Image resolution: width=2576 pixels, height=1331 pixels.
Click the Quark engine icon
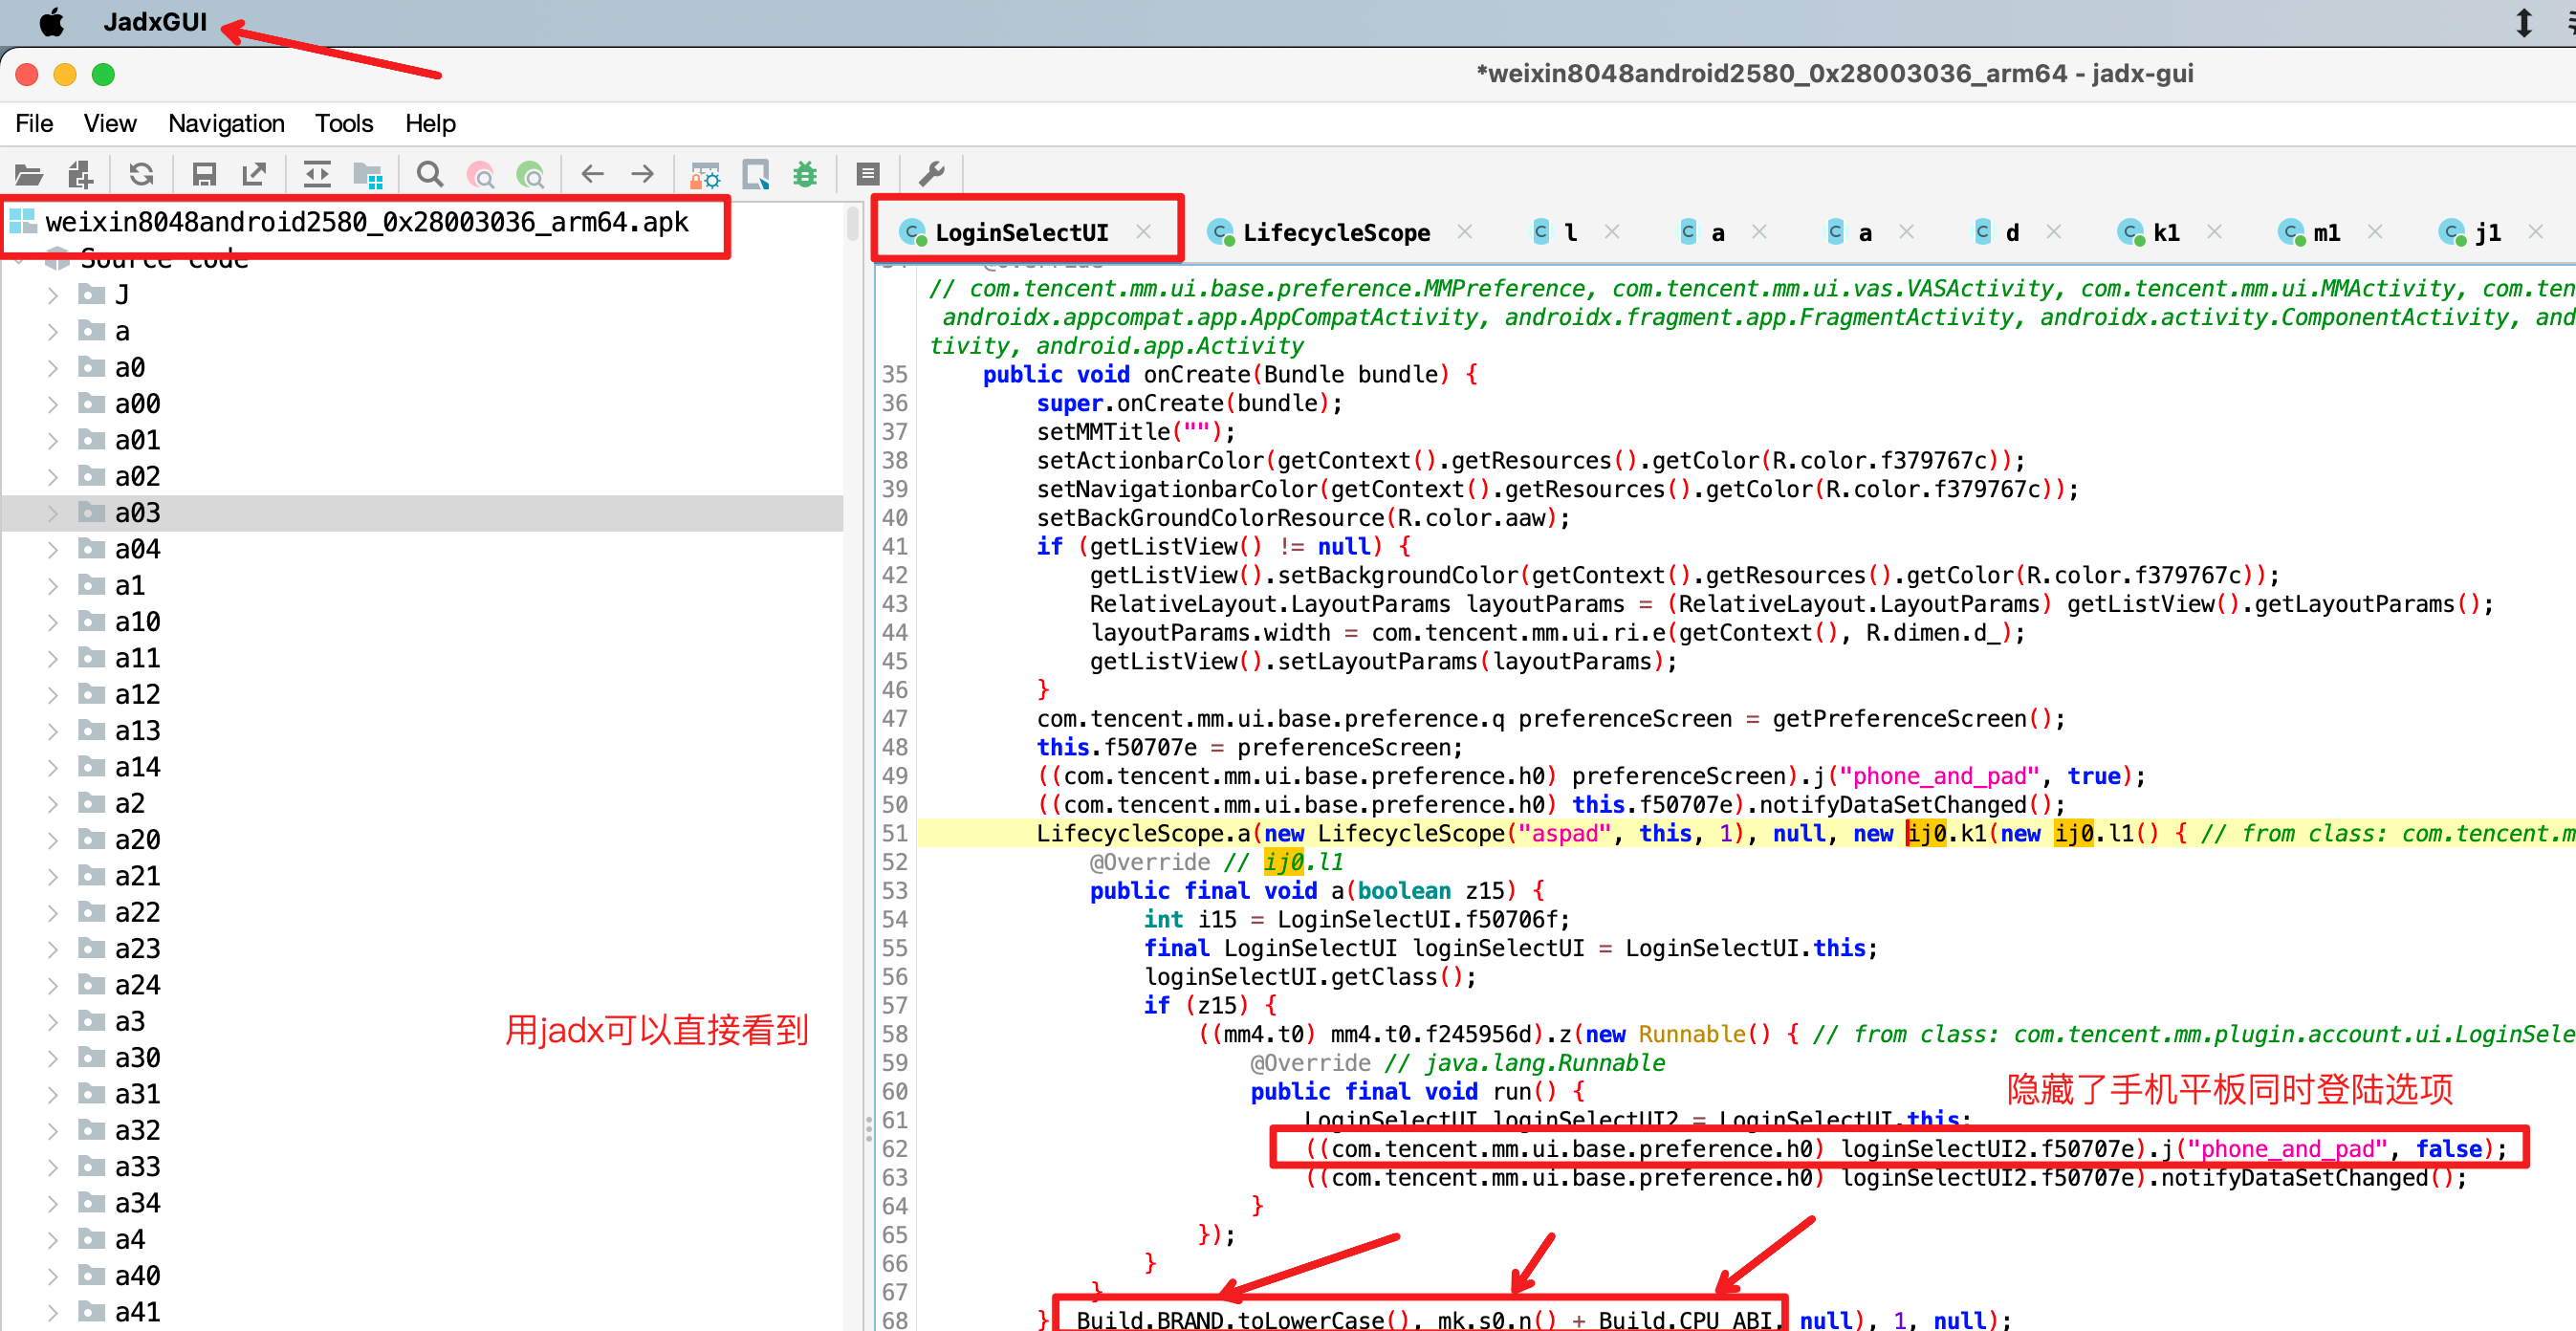755,175
